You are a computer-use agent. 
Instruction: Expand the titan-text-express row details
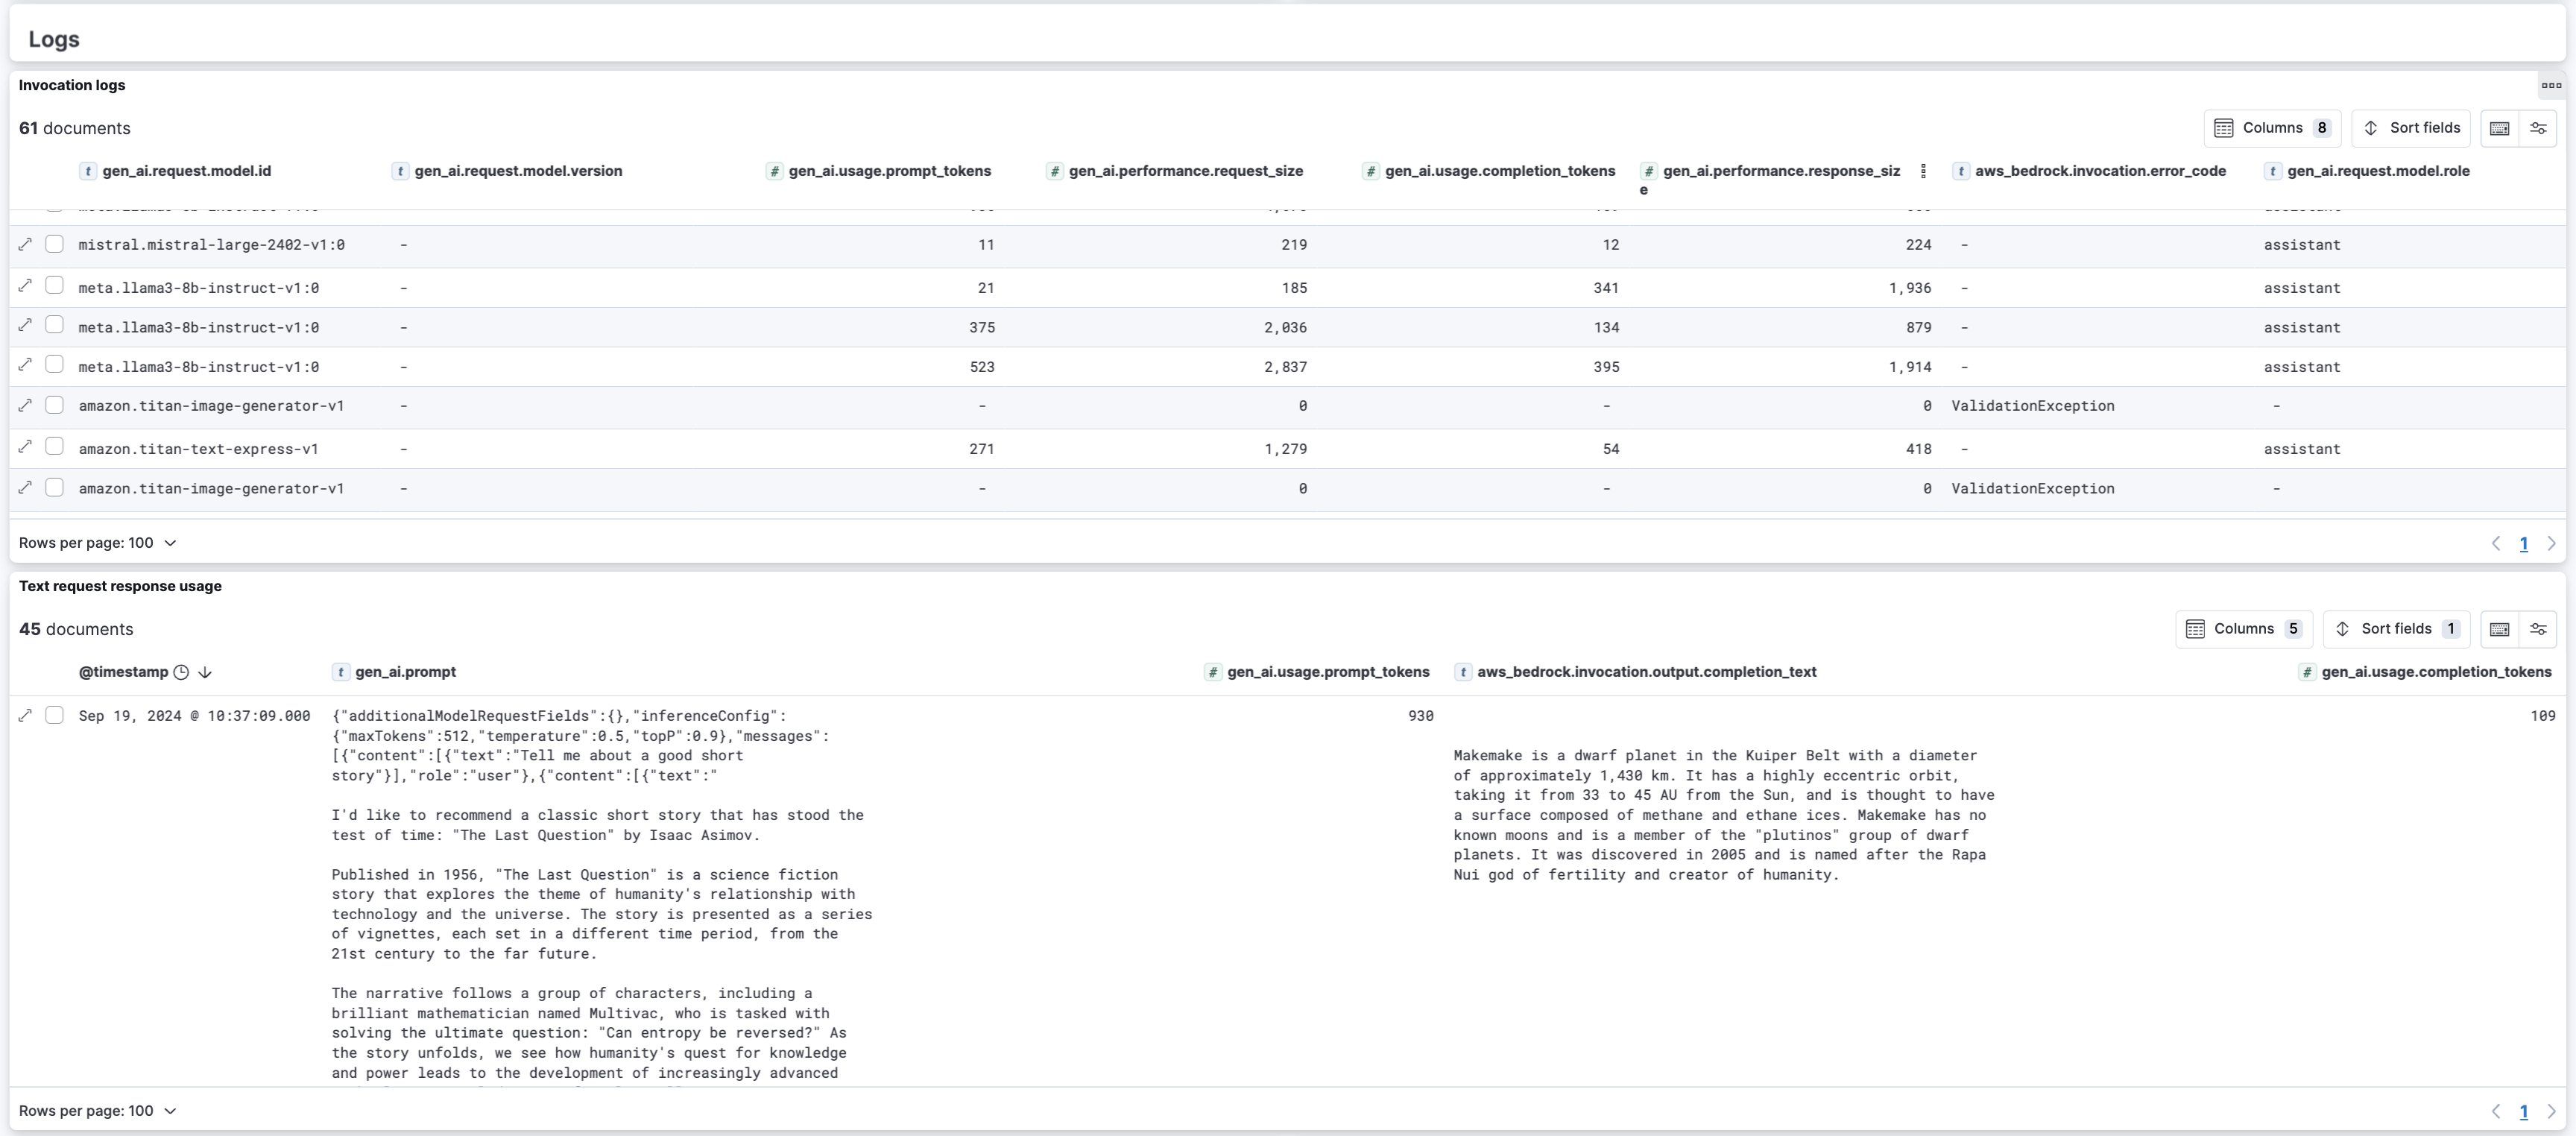click(25, 447)
